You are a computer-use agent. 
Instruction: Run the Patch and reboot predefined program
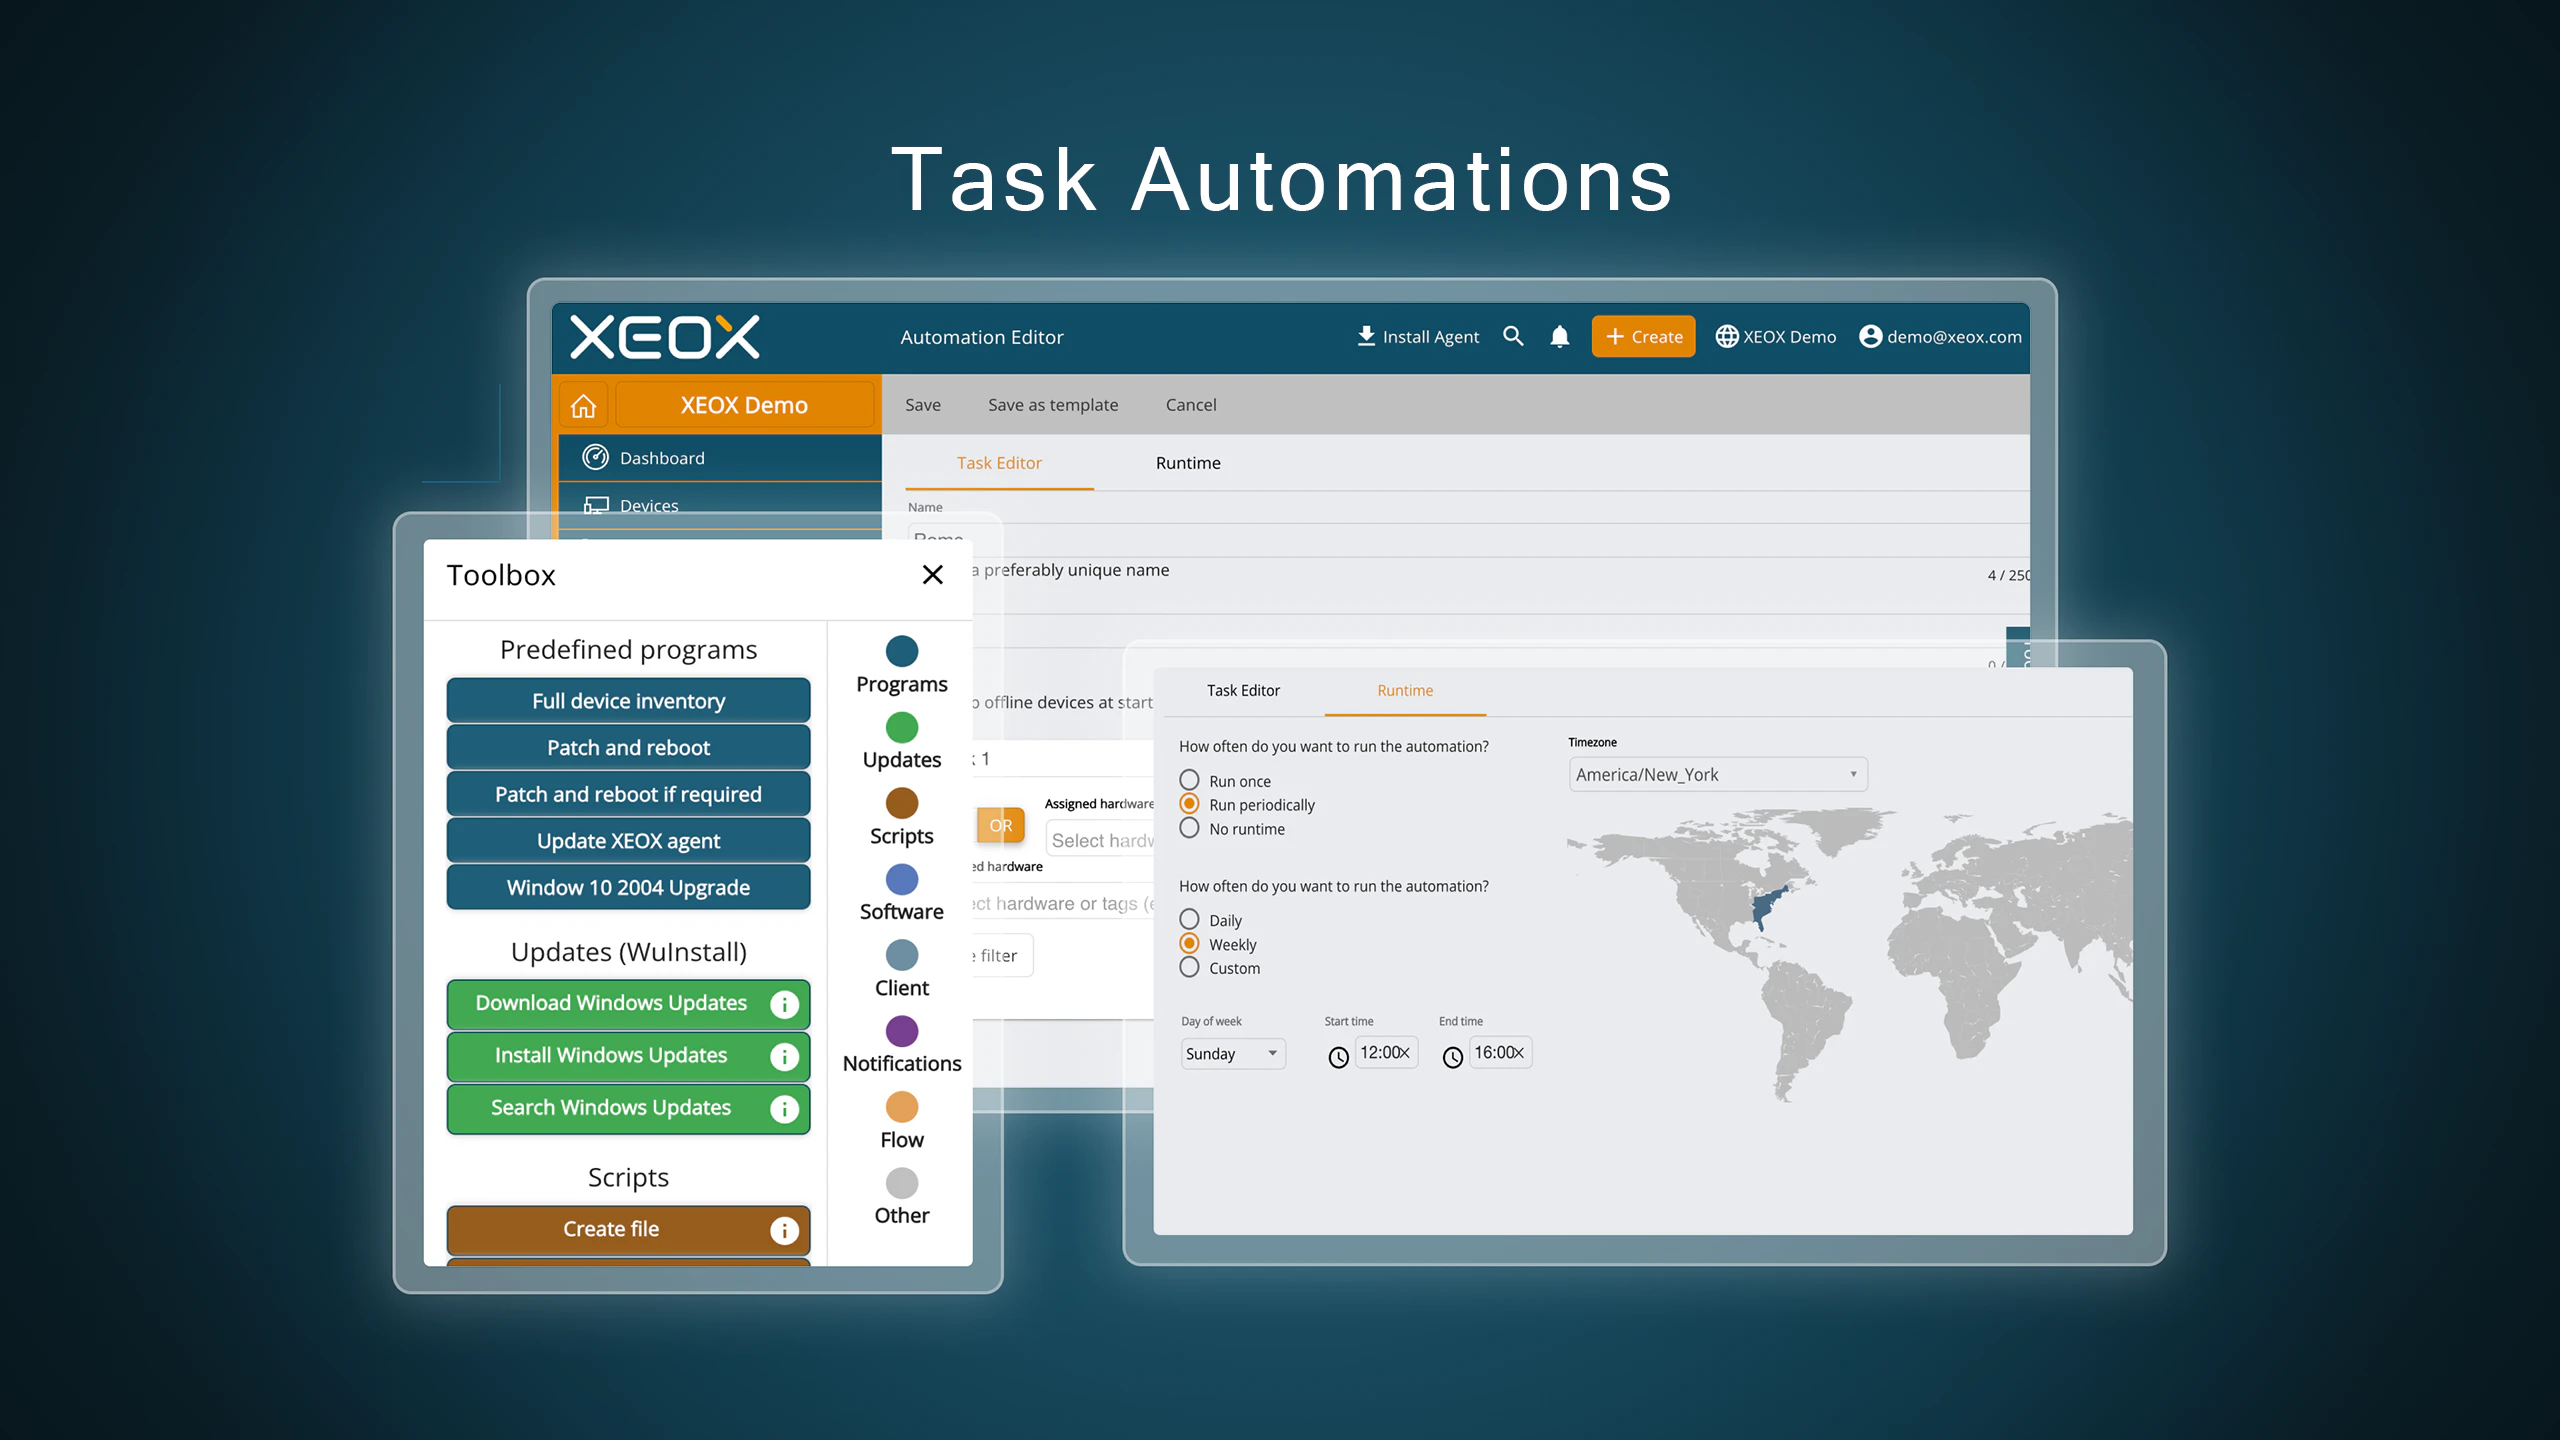click(x=628, y=747)
